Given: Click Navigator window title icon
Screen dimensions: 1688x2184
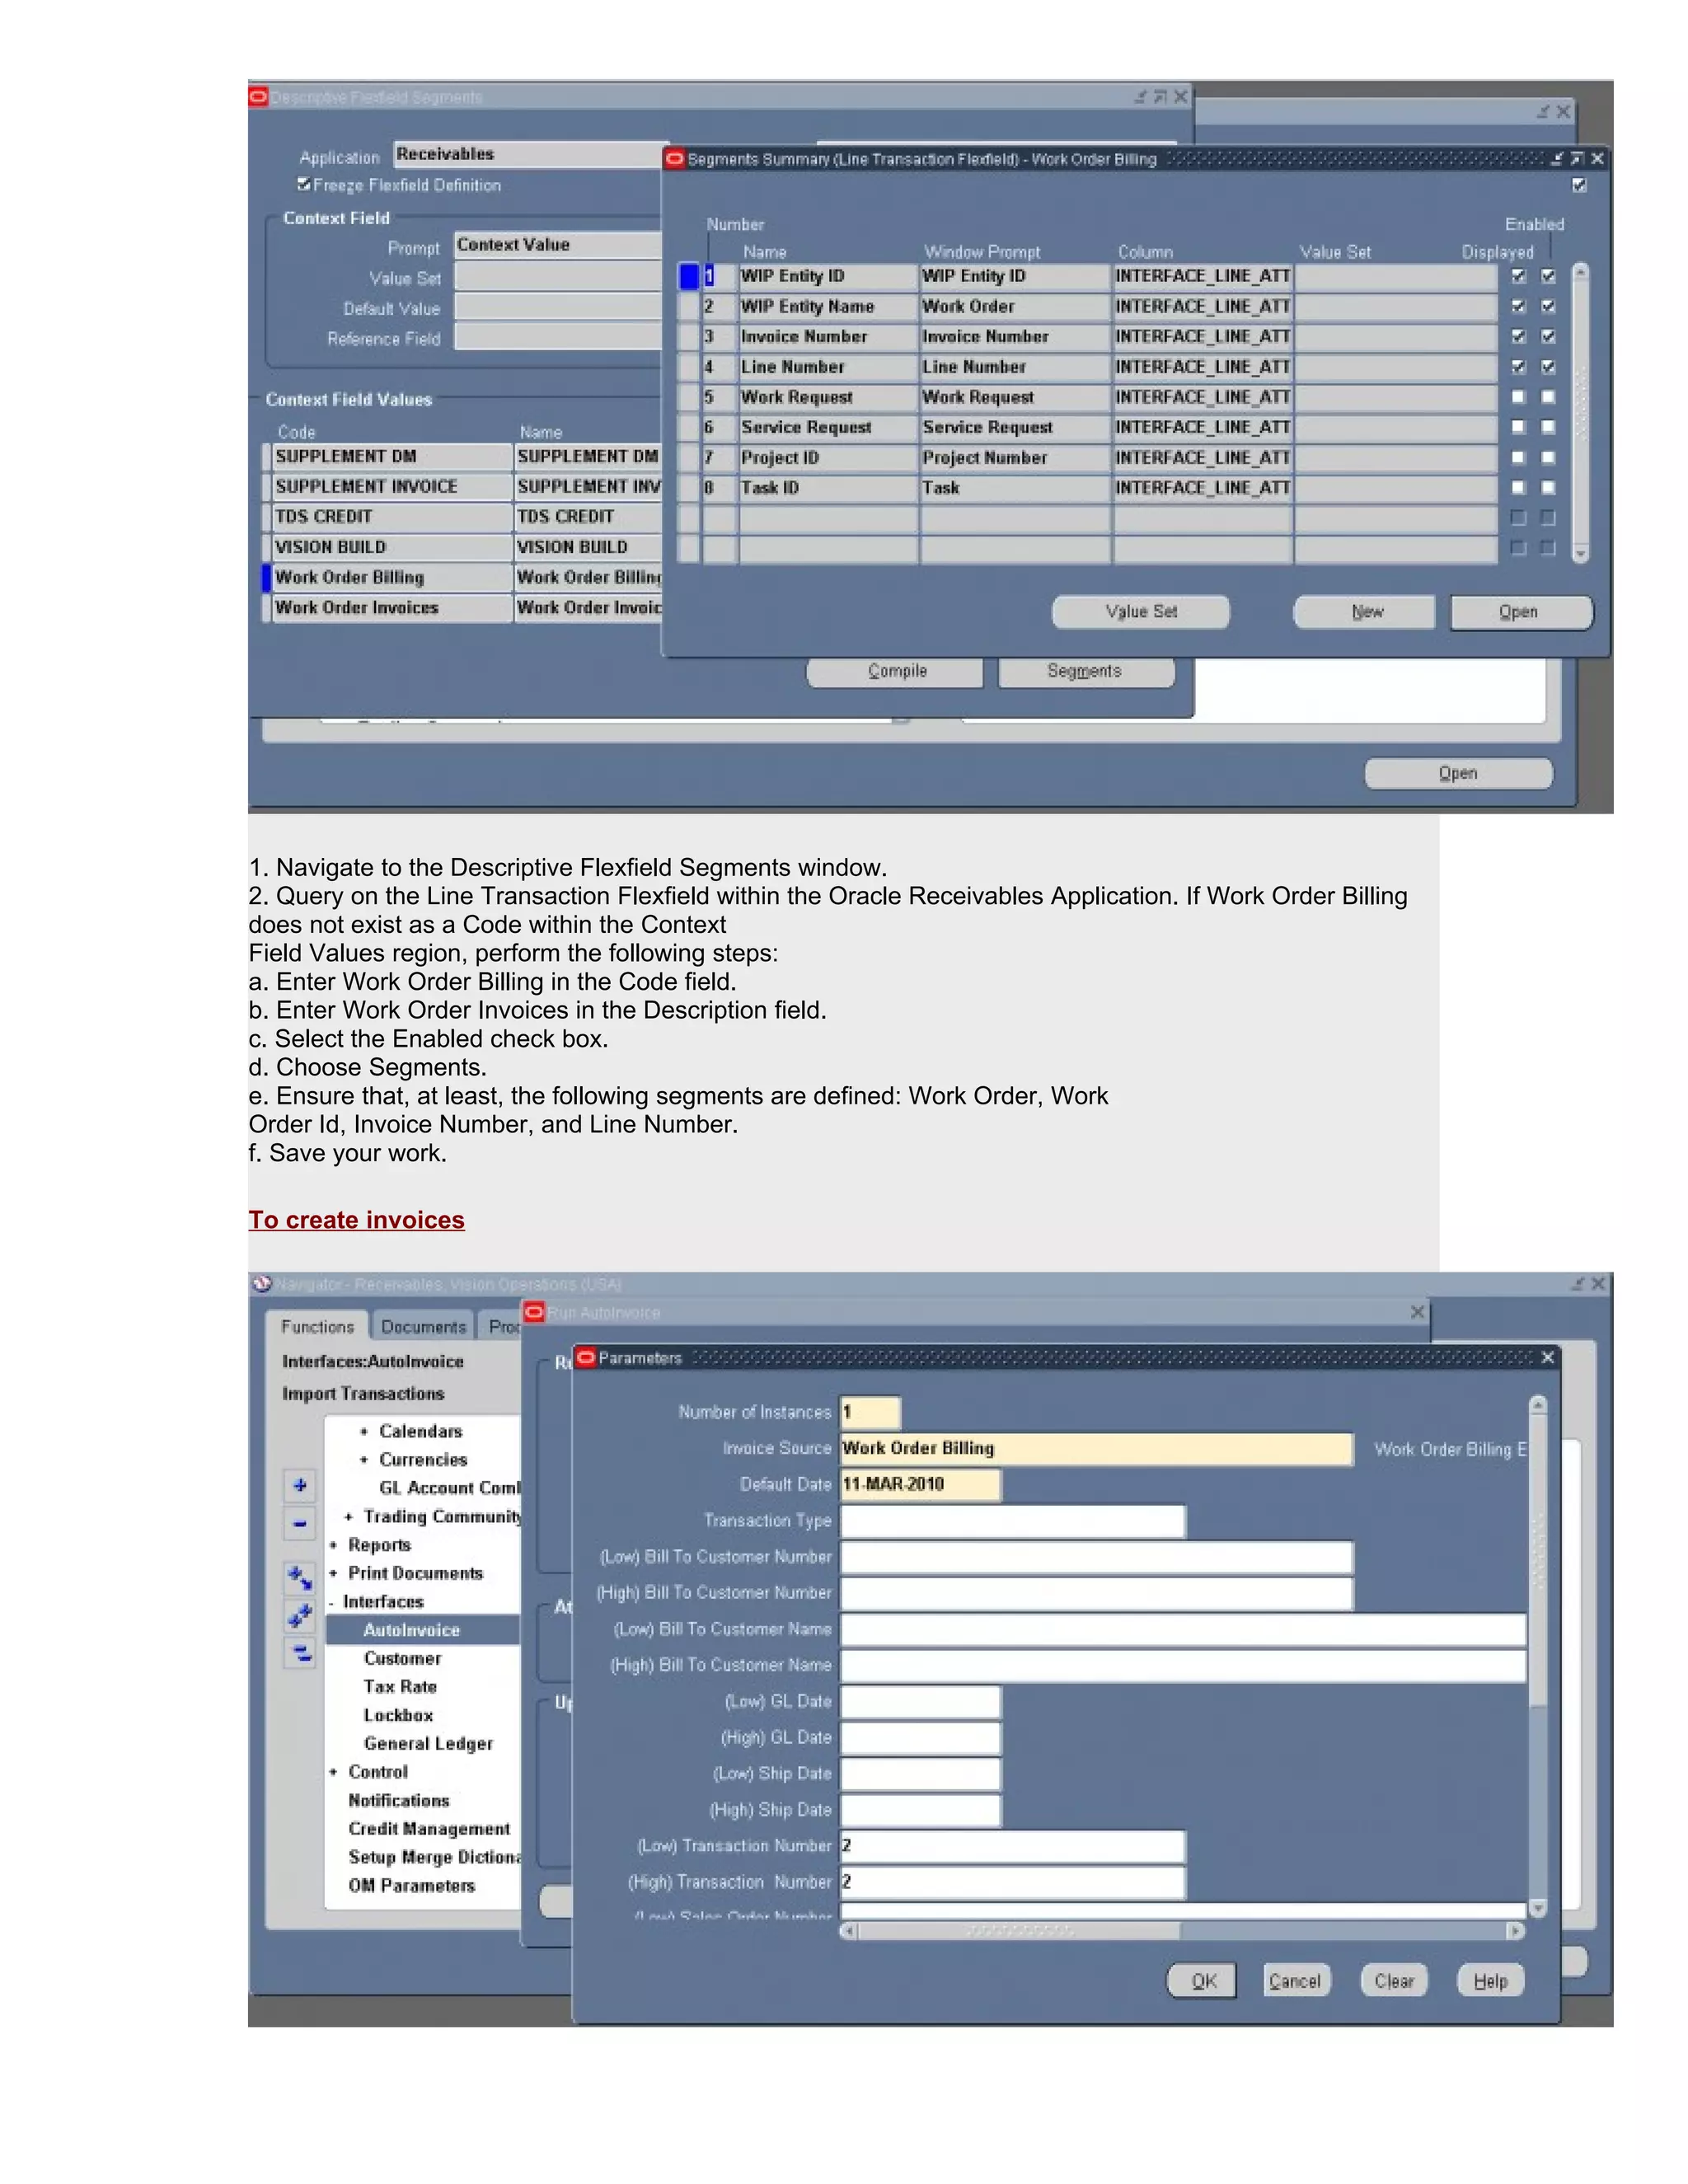Looking at the screenshot, I should (x=262, y=1284).
